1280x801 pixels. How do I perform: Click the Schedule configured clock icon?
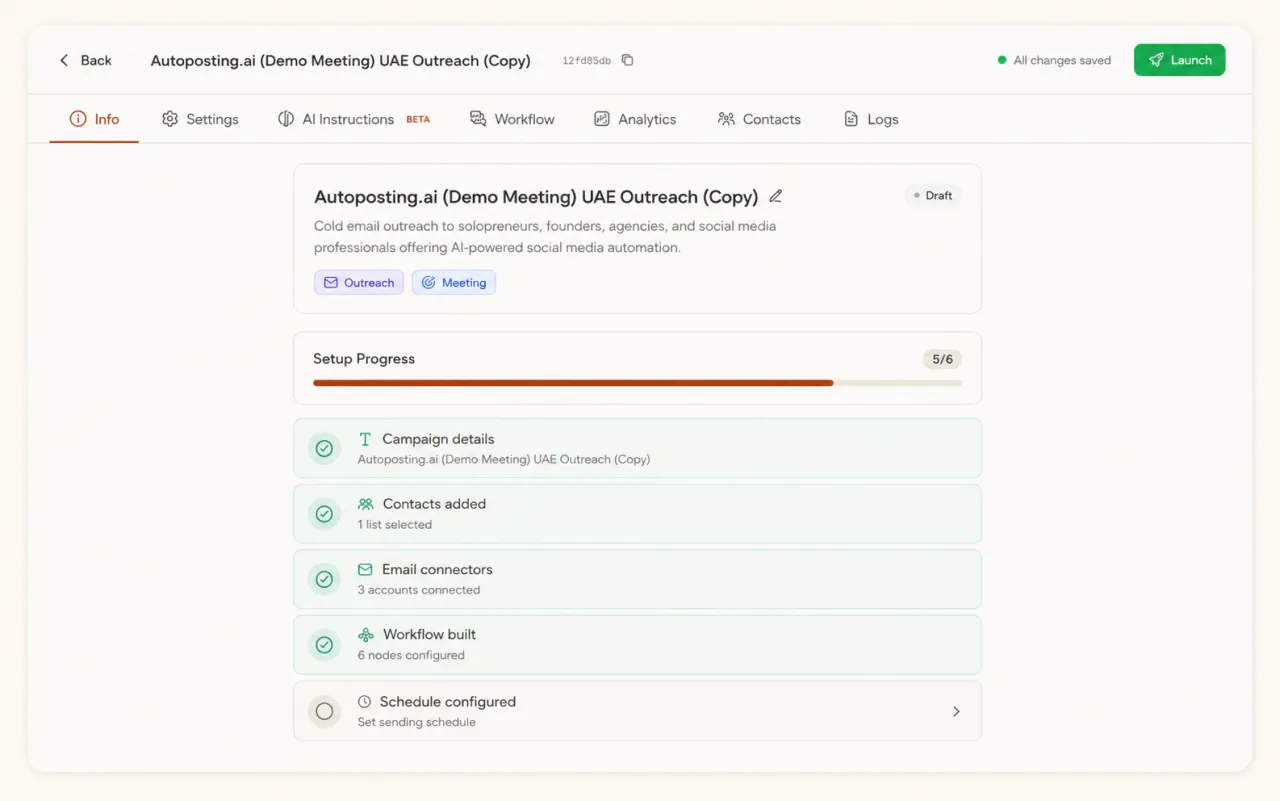364,702
